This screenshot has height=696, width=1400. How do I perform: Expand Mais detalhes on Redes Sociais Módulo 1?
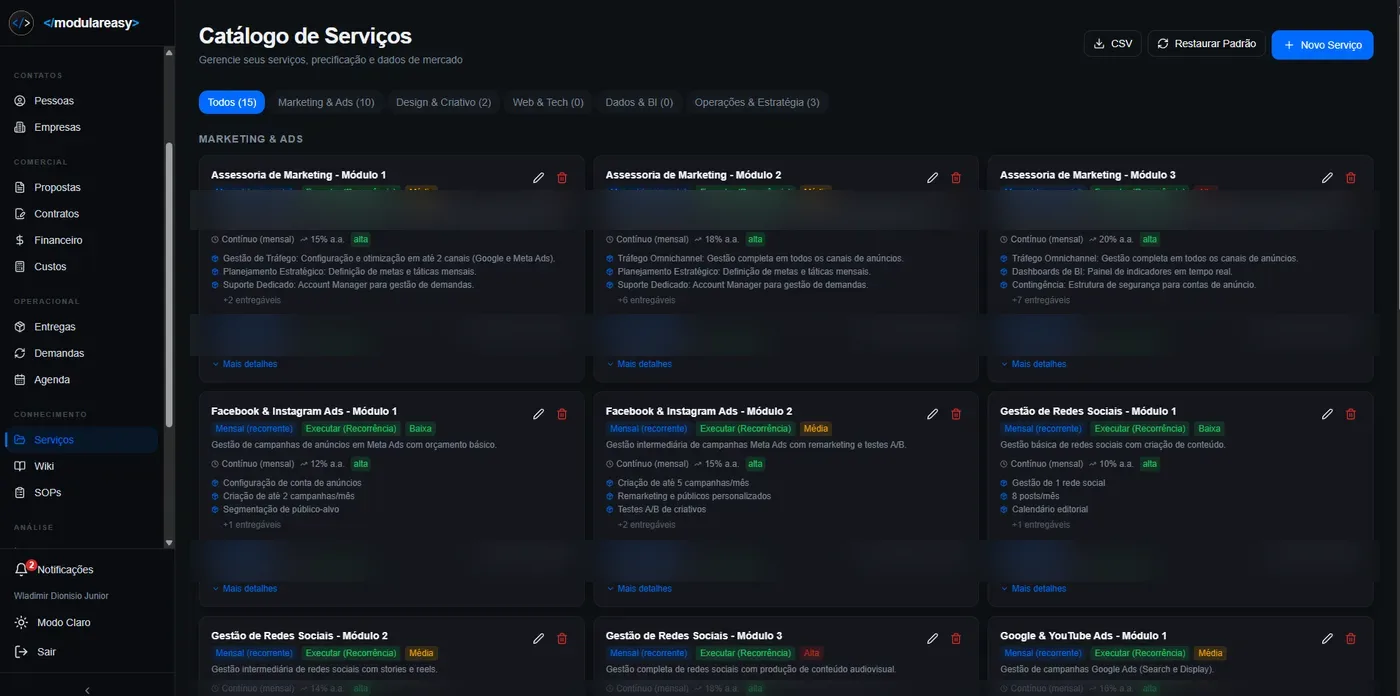click(x=1034, y=589)
